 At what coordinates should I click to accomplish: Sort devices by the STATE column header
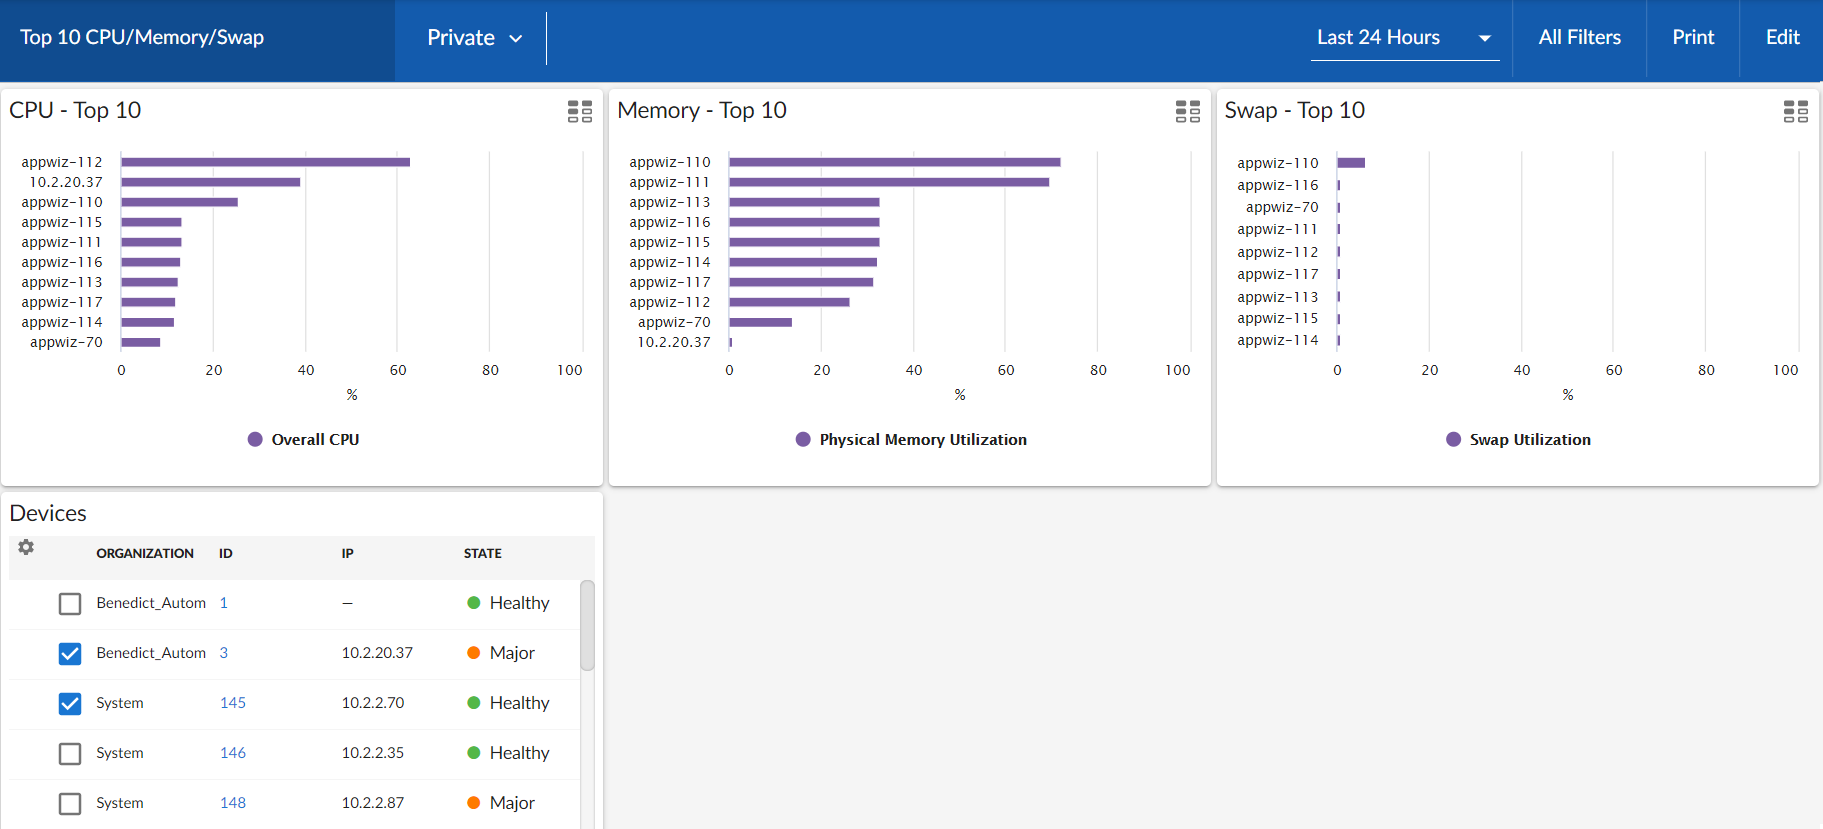click(482, 553)
